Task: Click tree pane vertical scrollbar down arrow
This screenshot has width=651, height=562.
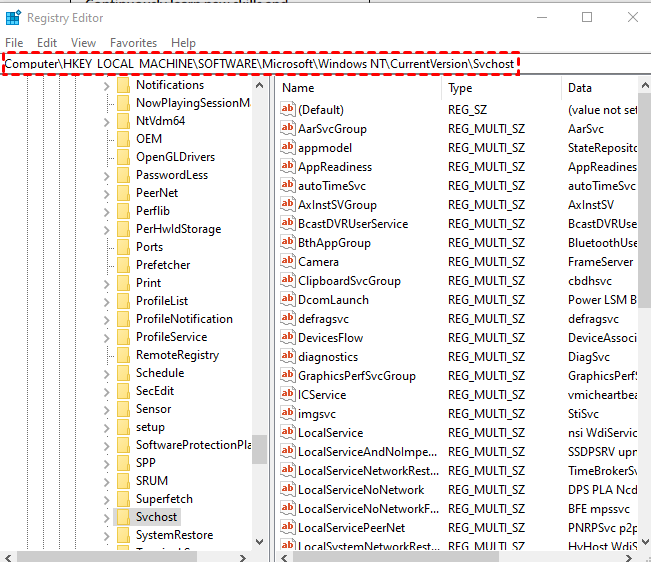Action: coord(259,541)
